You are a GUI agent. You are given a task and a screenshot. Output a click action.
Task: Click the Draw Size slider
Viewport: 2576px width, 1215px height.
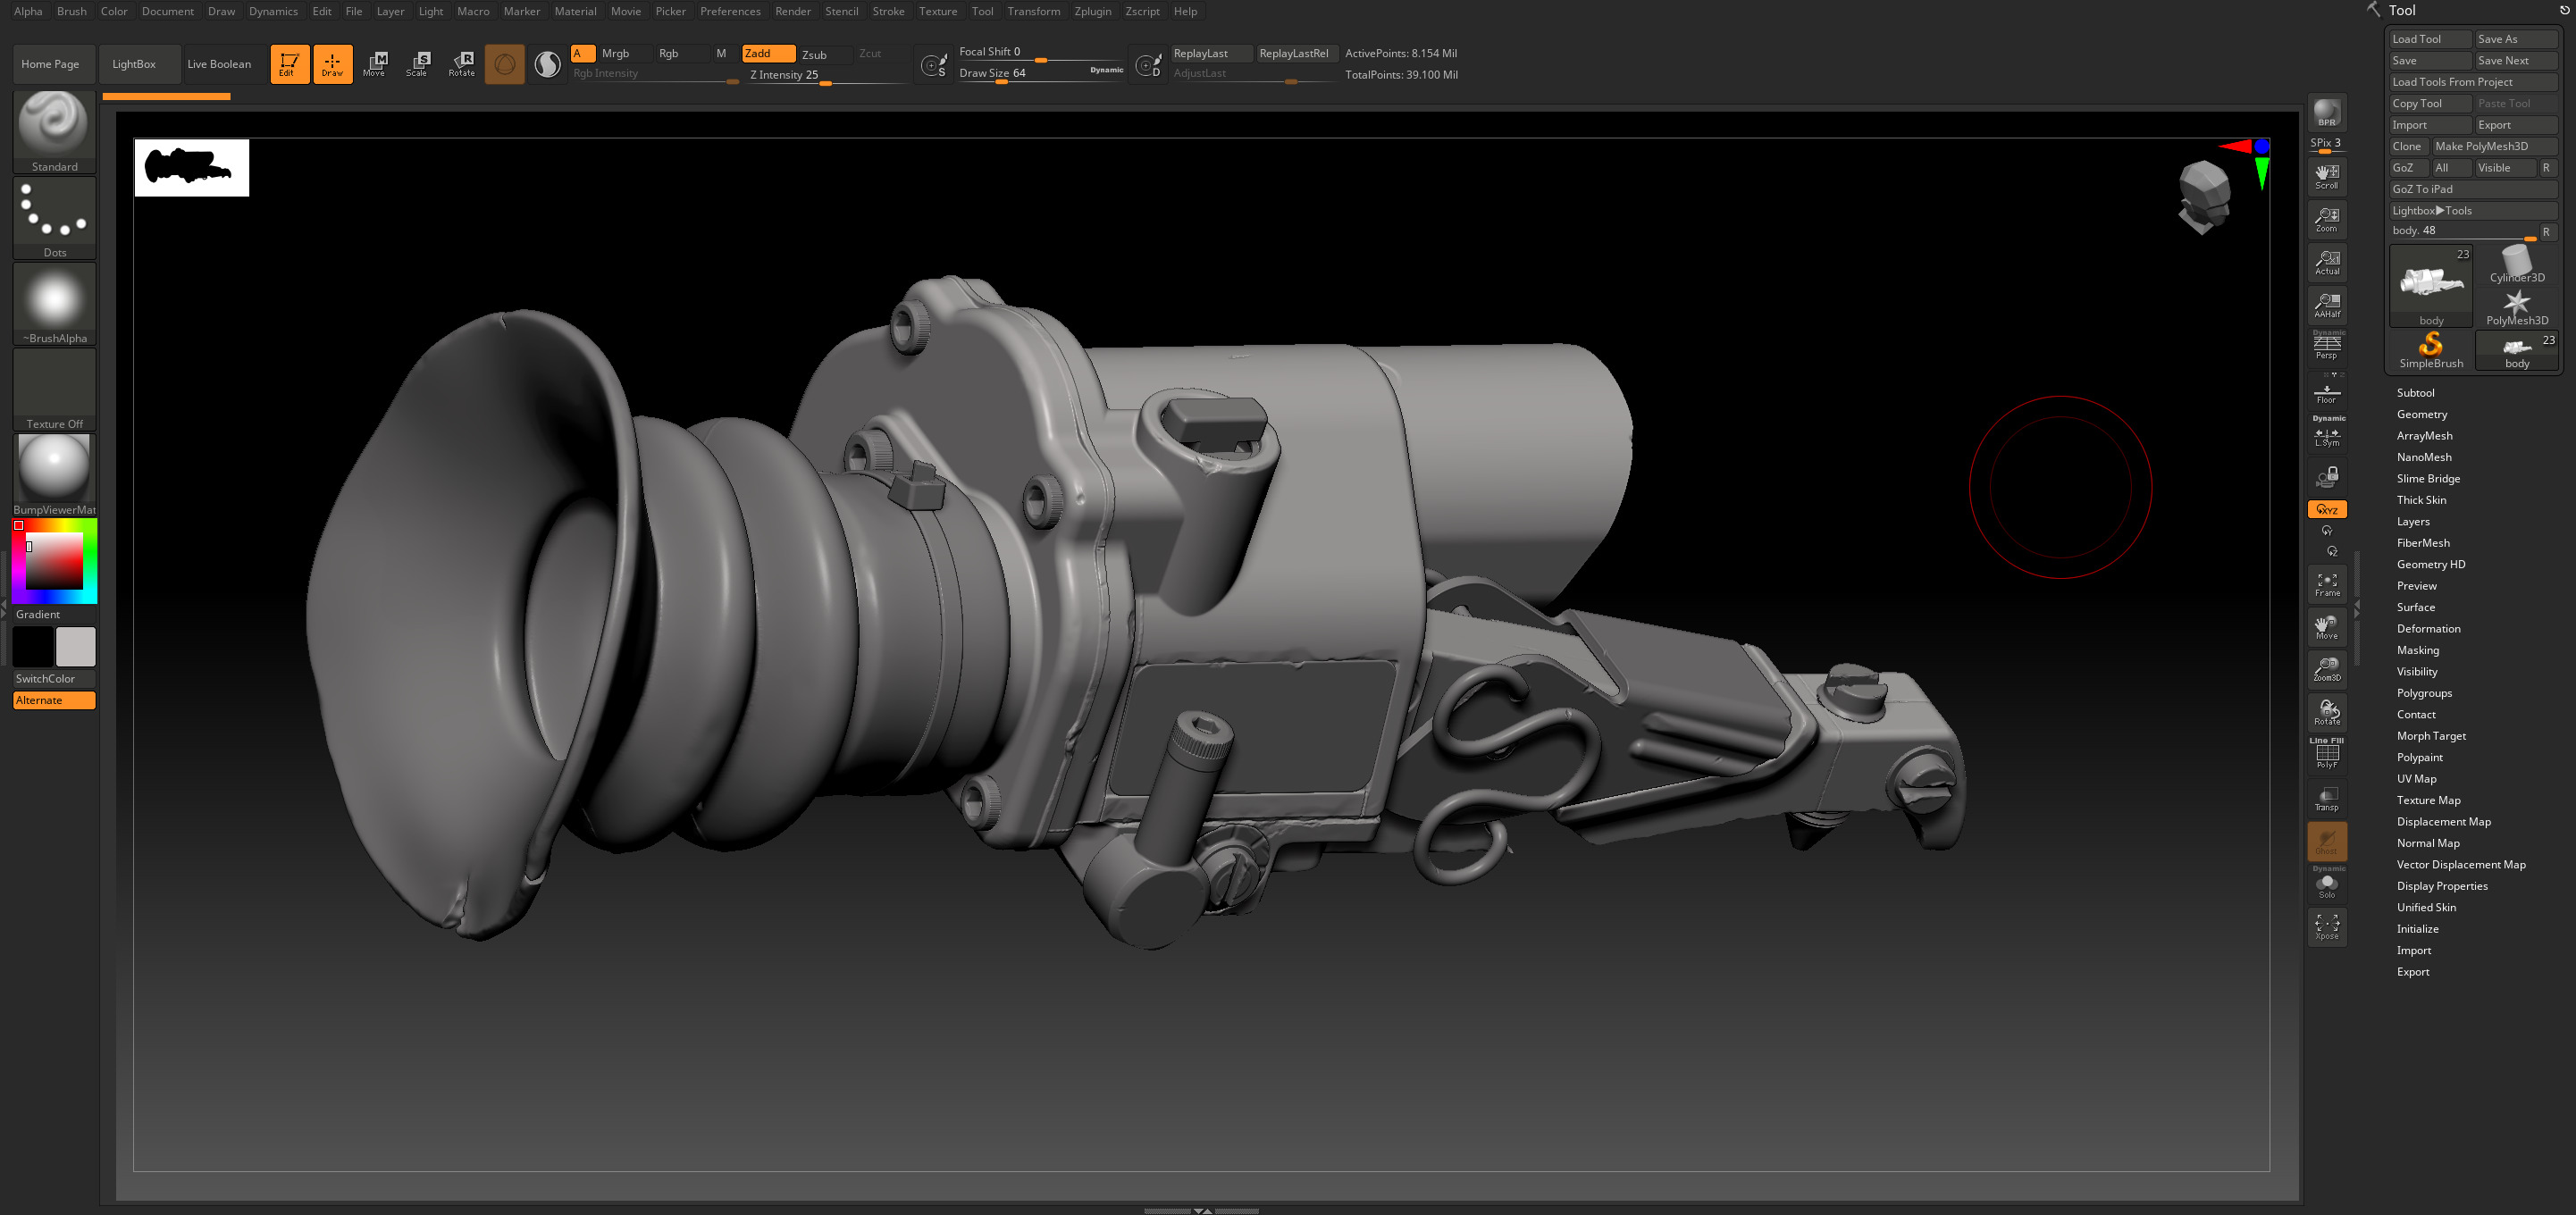(1042, 74)
